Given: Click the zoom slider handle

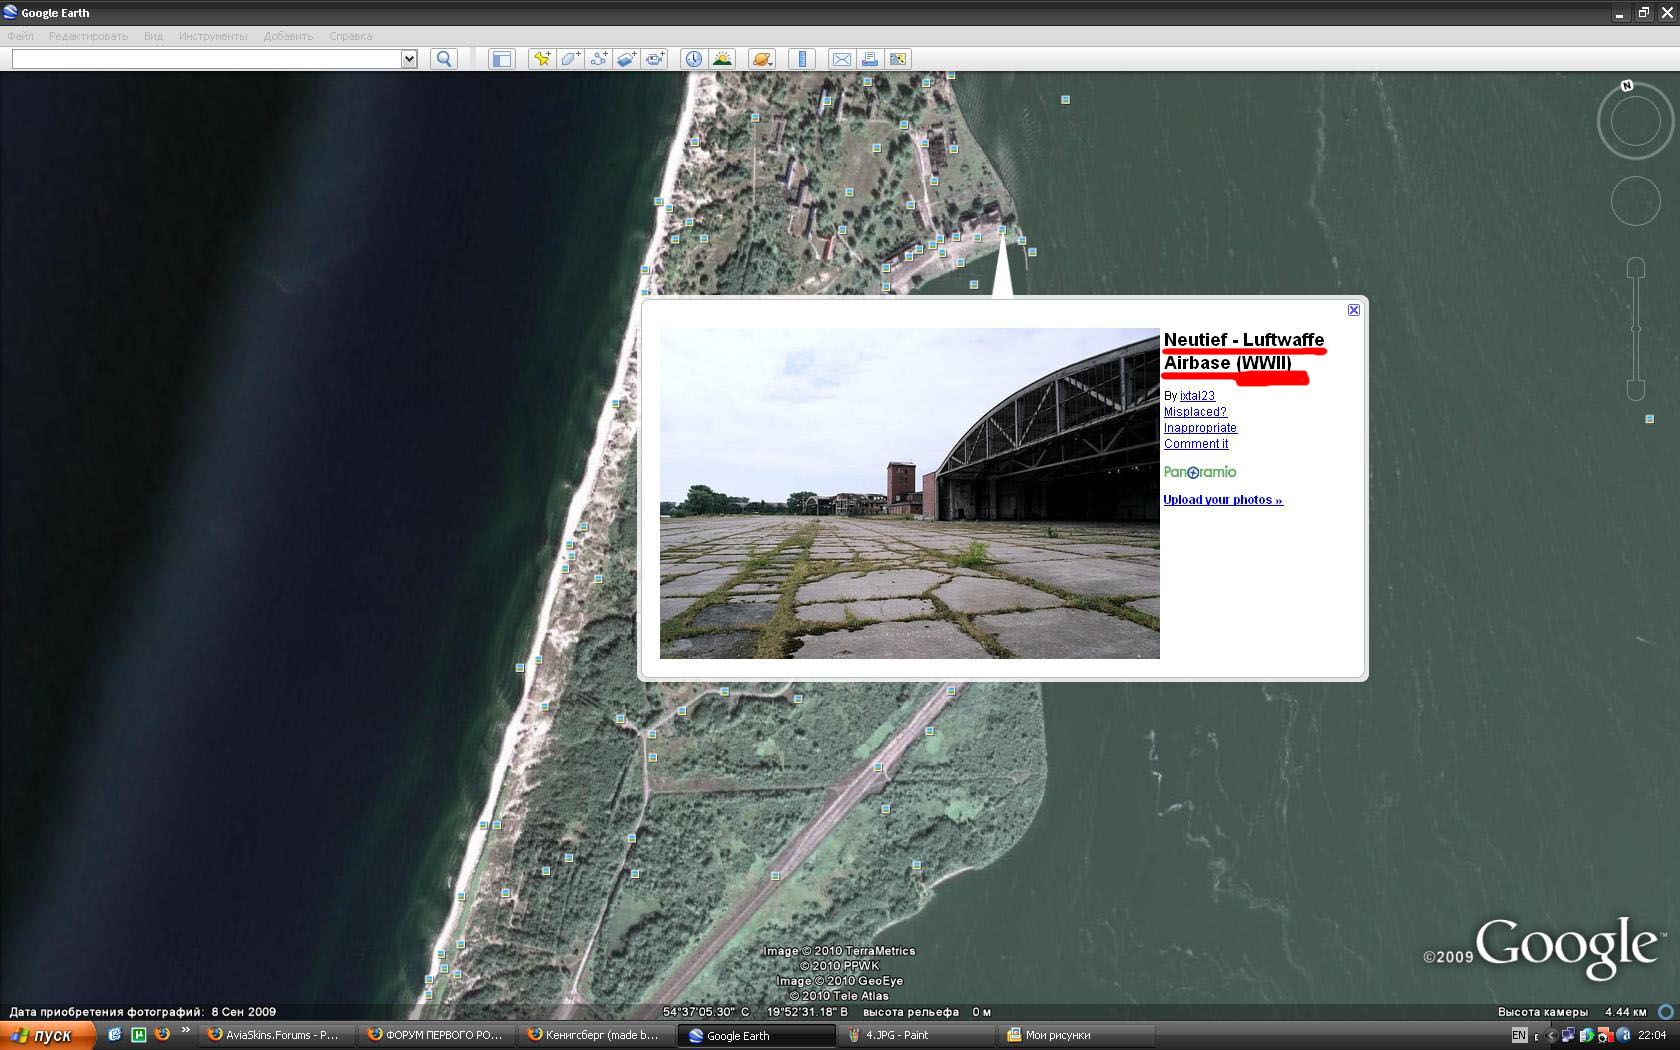Looking at the screenshot, I should click(x=1636, y=329).
